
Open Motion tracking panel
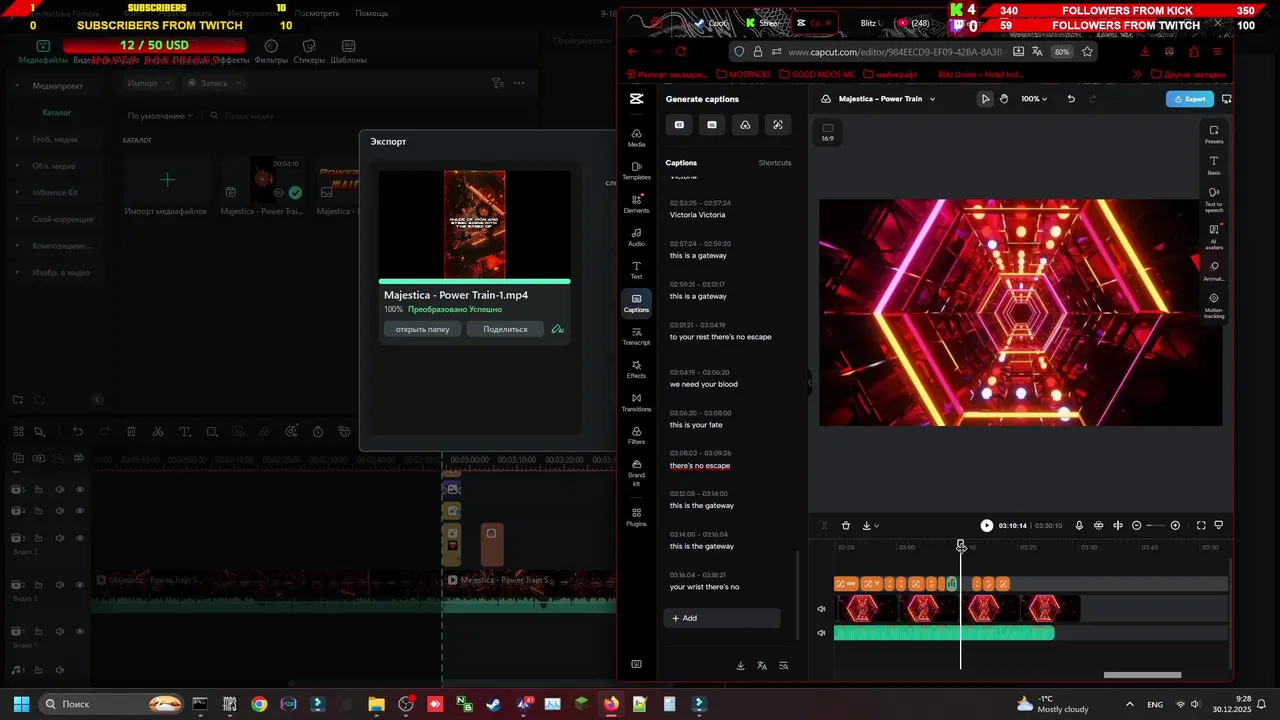coord(1214,306)
